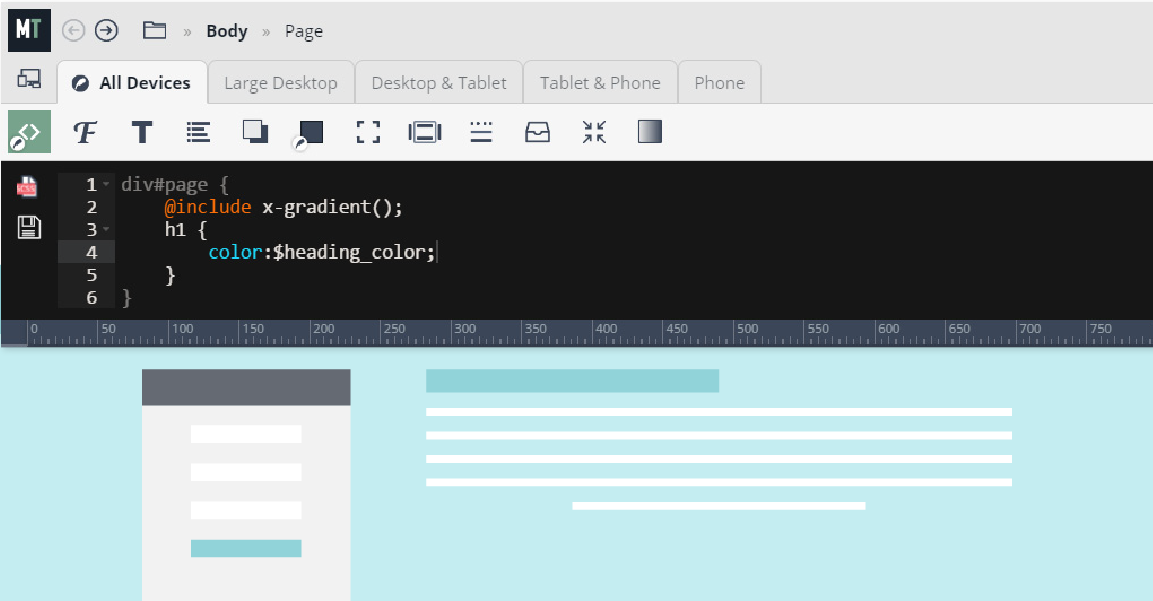Click ruler mark 500
Screen dimensions: 1153x601
click(748, 329)
